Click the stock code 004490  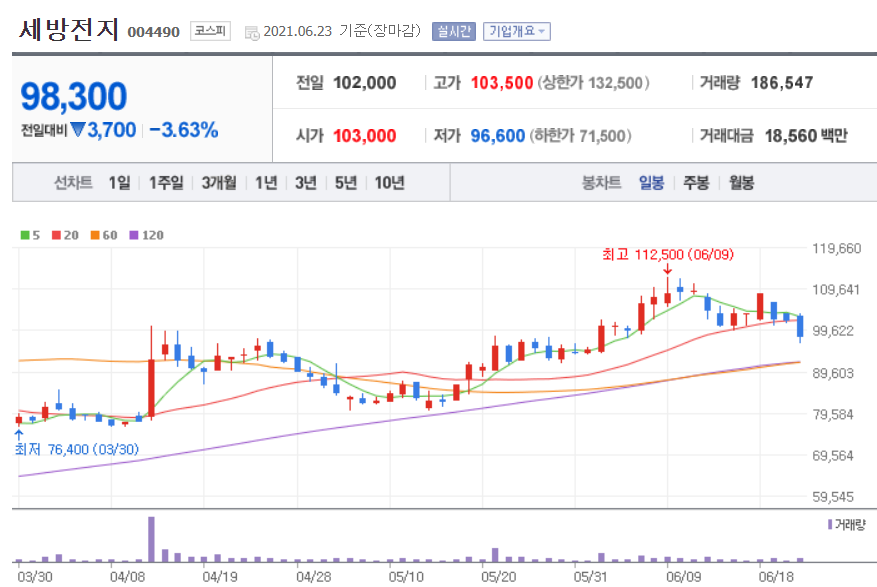[x=154, y=32]
